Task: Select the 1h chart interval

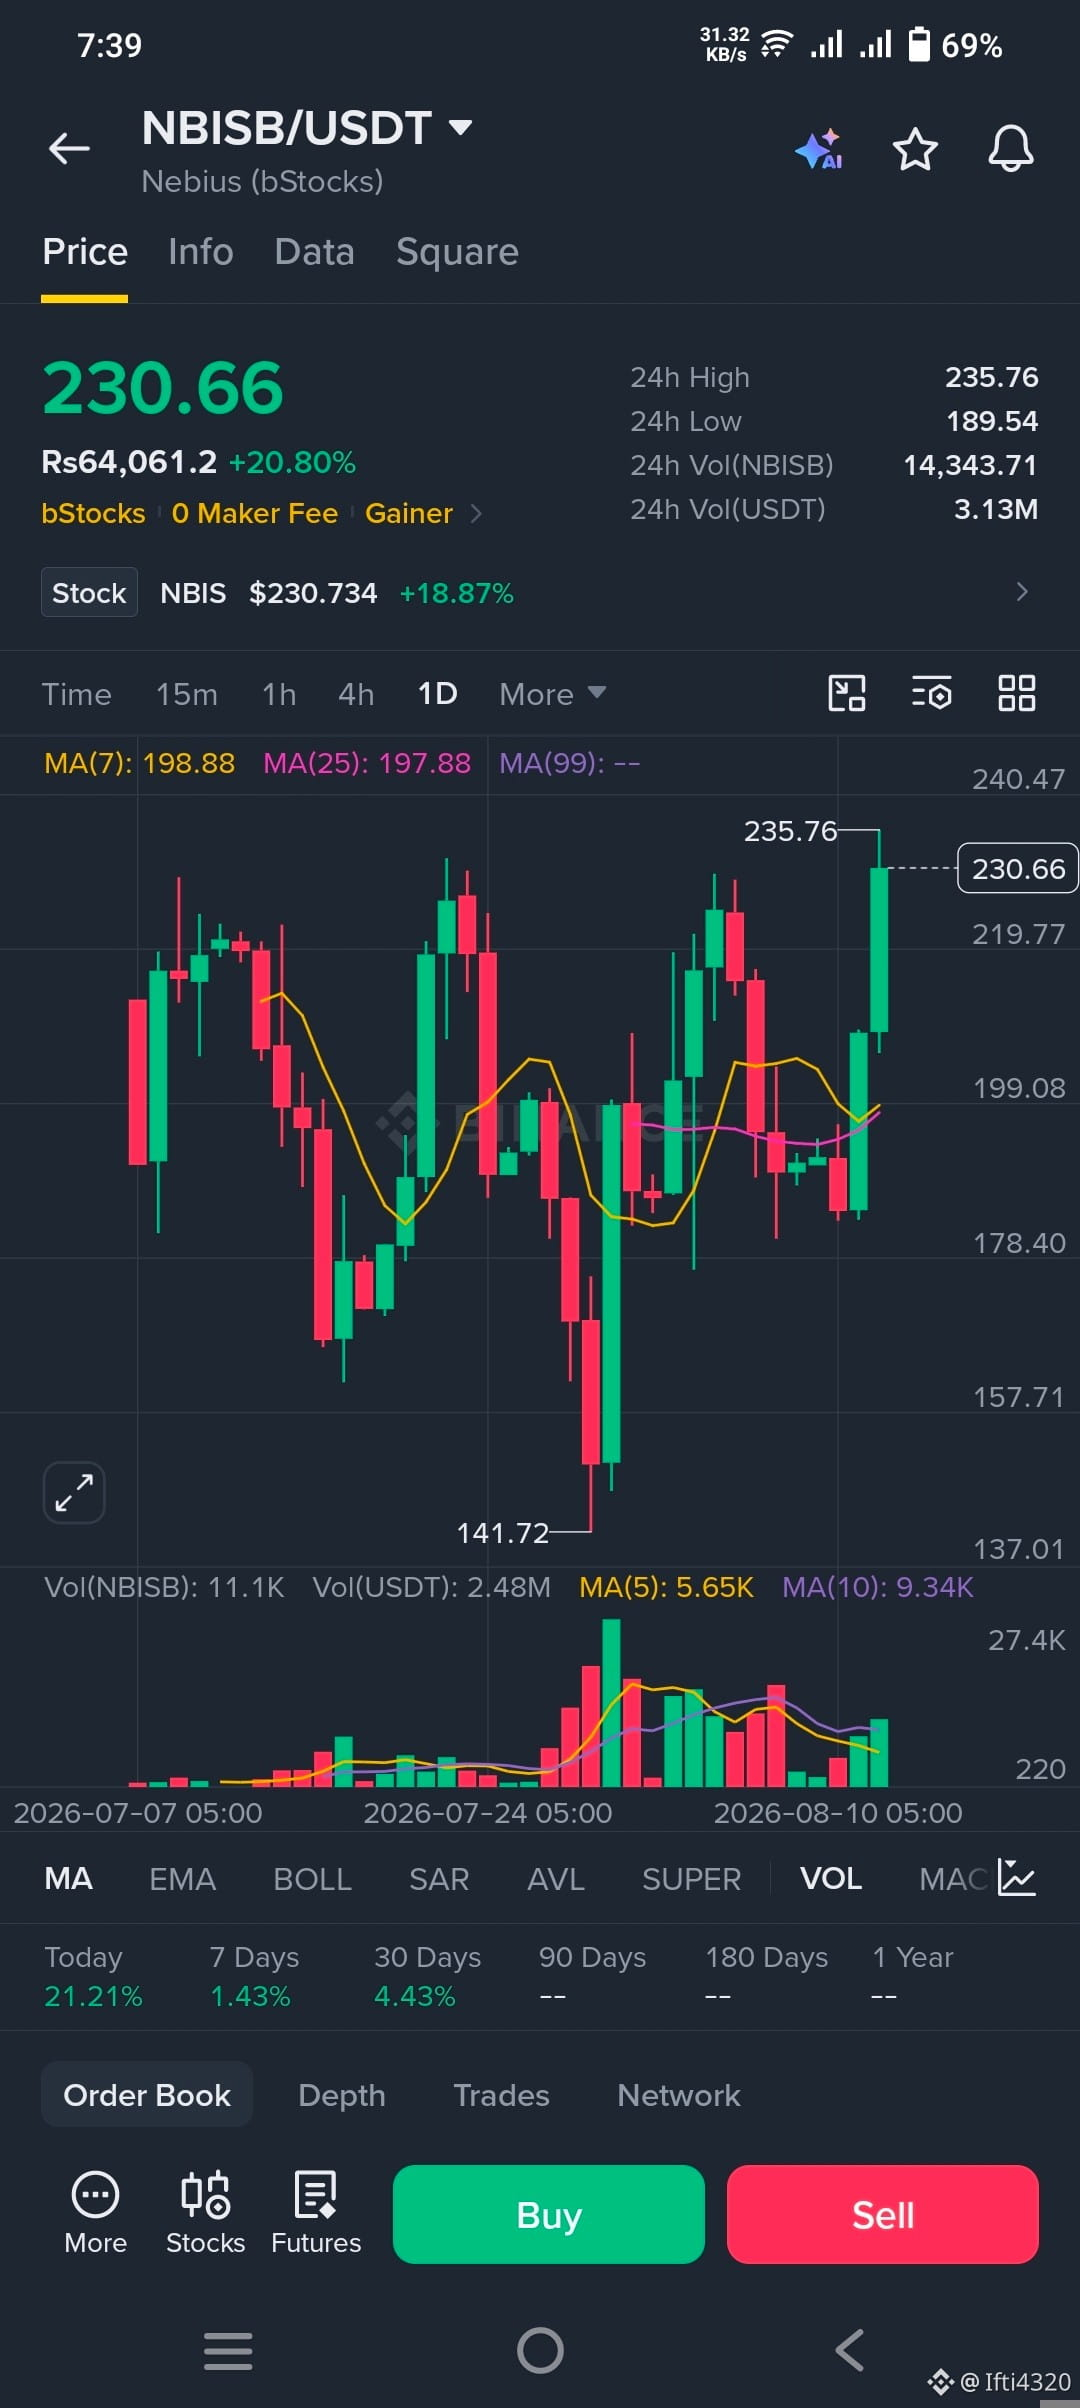Action: tap(279, 694)
